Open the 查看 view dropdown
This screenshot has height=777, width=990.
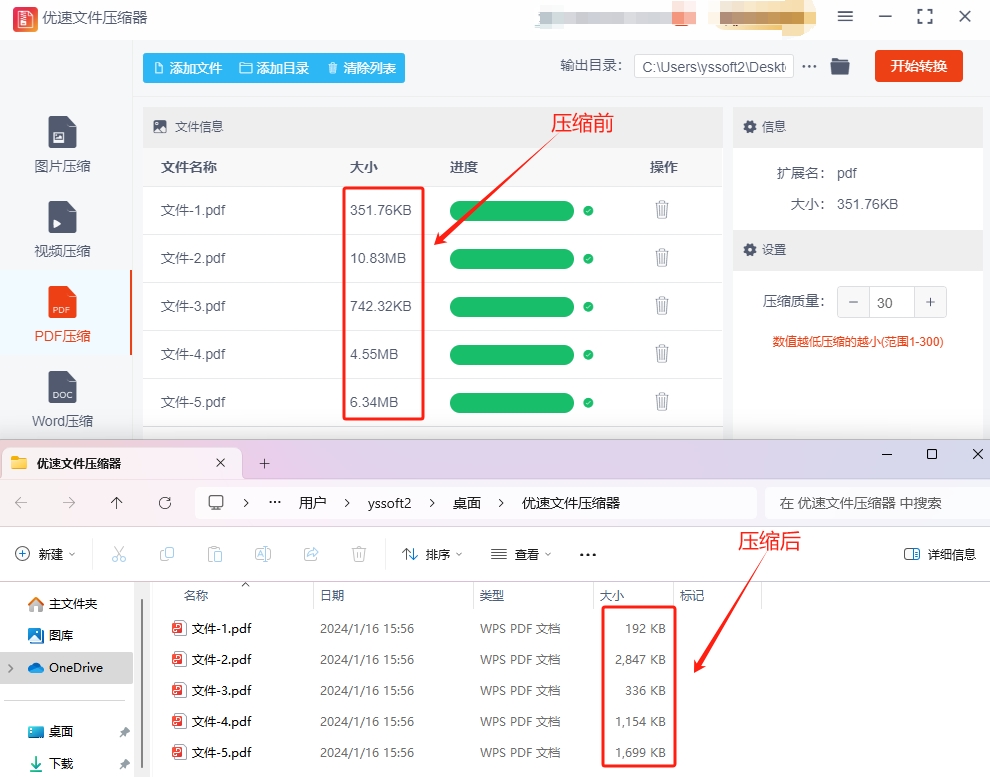522,554
